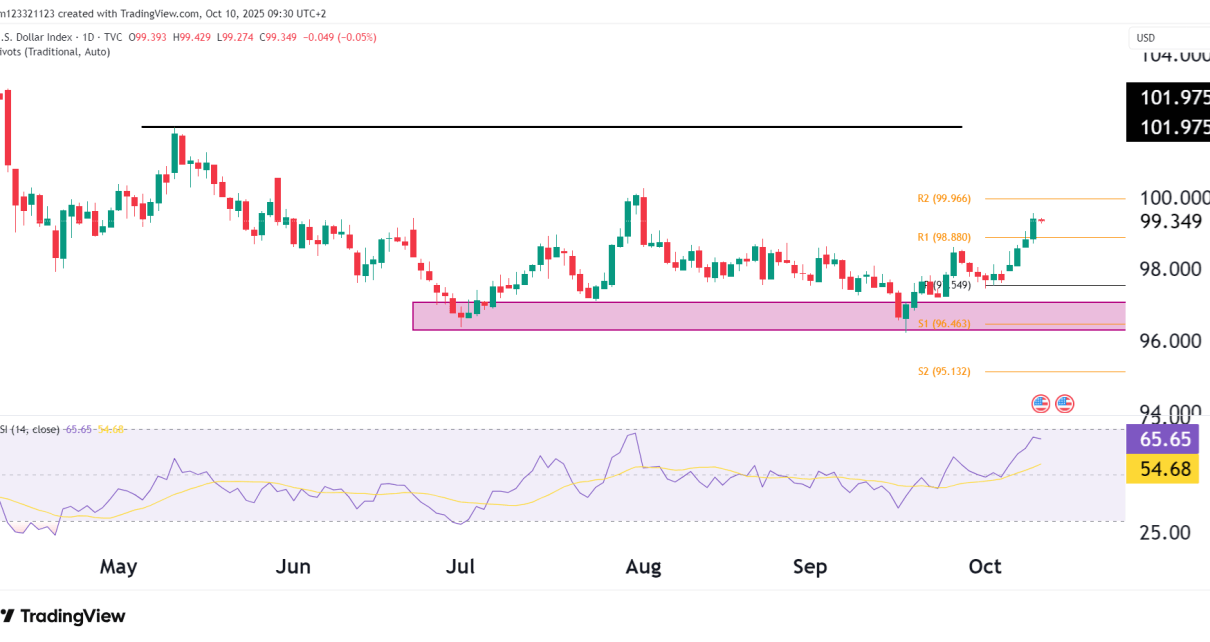Click the right US flag economic event icon
This screenshot has width=1210, height=642.
tap(1064, 403)
